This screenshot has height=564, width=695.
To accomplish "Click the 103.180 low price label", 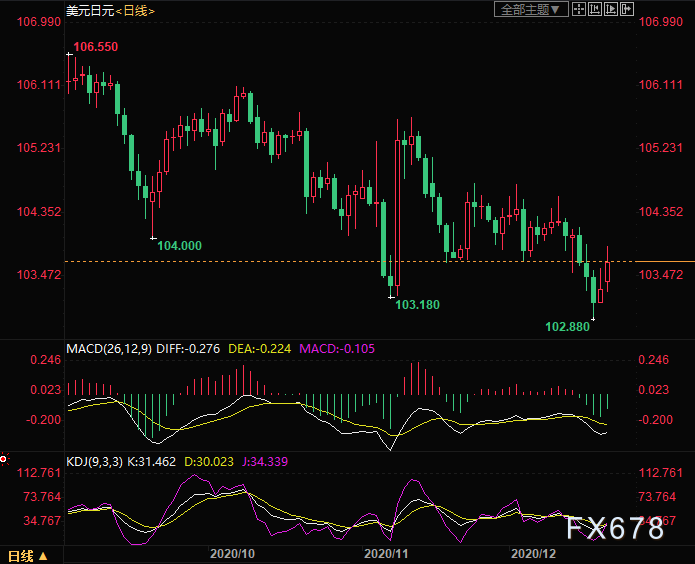I will tap(417, 304).
